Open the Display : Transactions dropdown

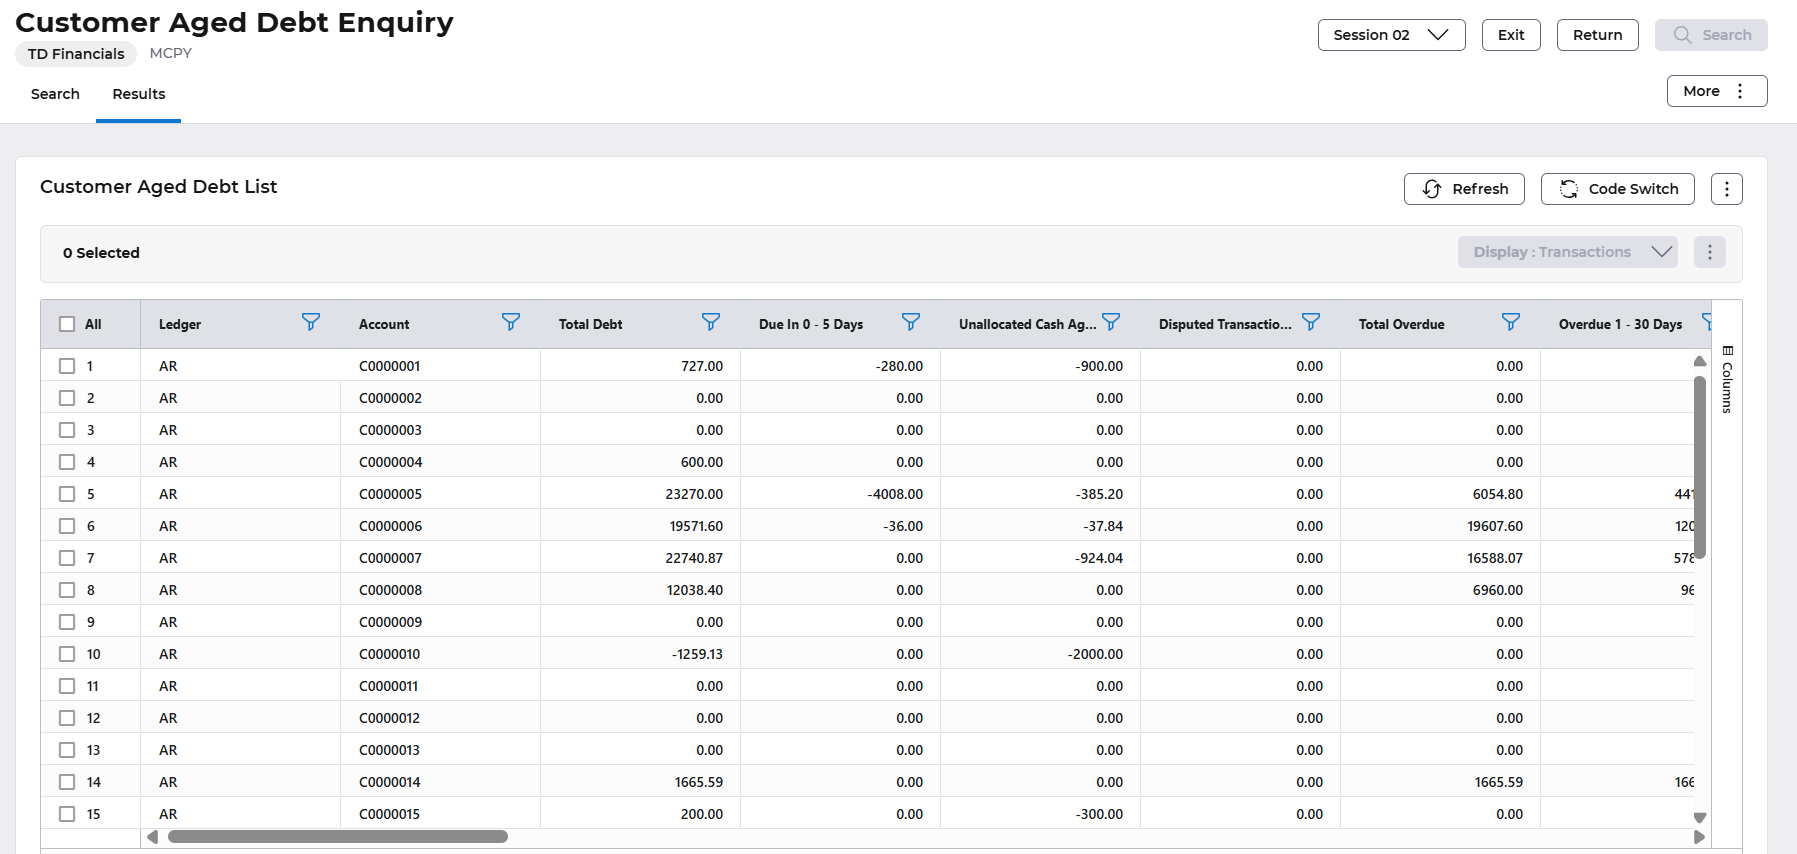click(x=1567, y=252)
